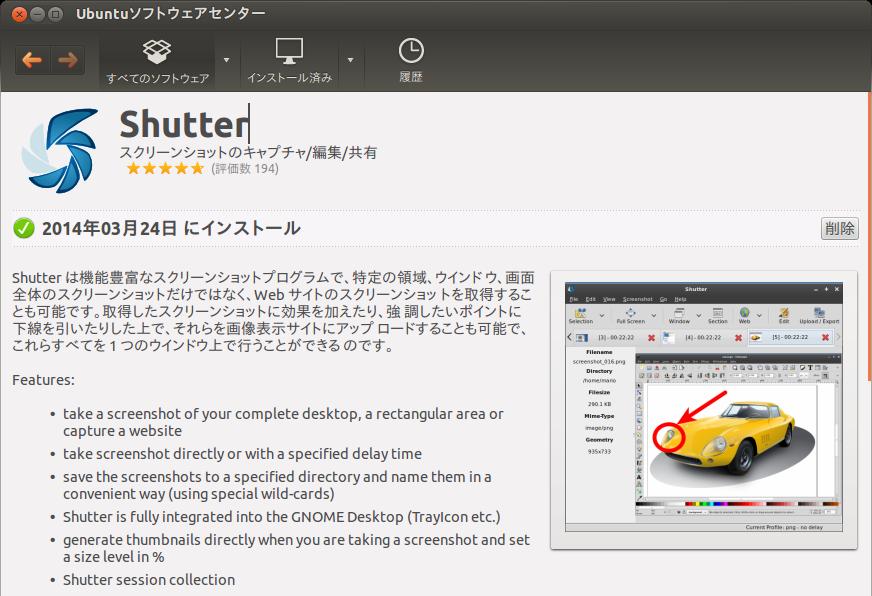Close the Ubuntu Software Center window
The width and height of the screenshot is (872, 596).
19,14
